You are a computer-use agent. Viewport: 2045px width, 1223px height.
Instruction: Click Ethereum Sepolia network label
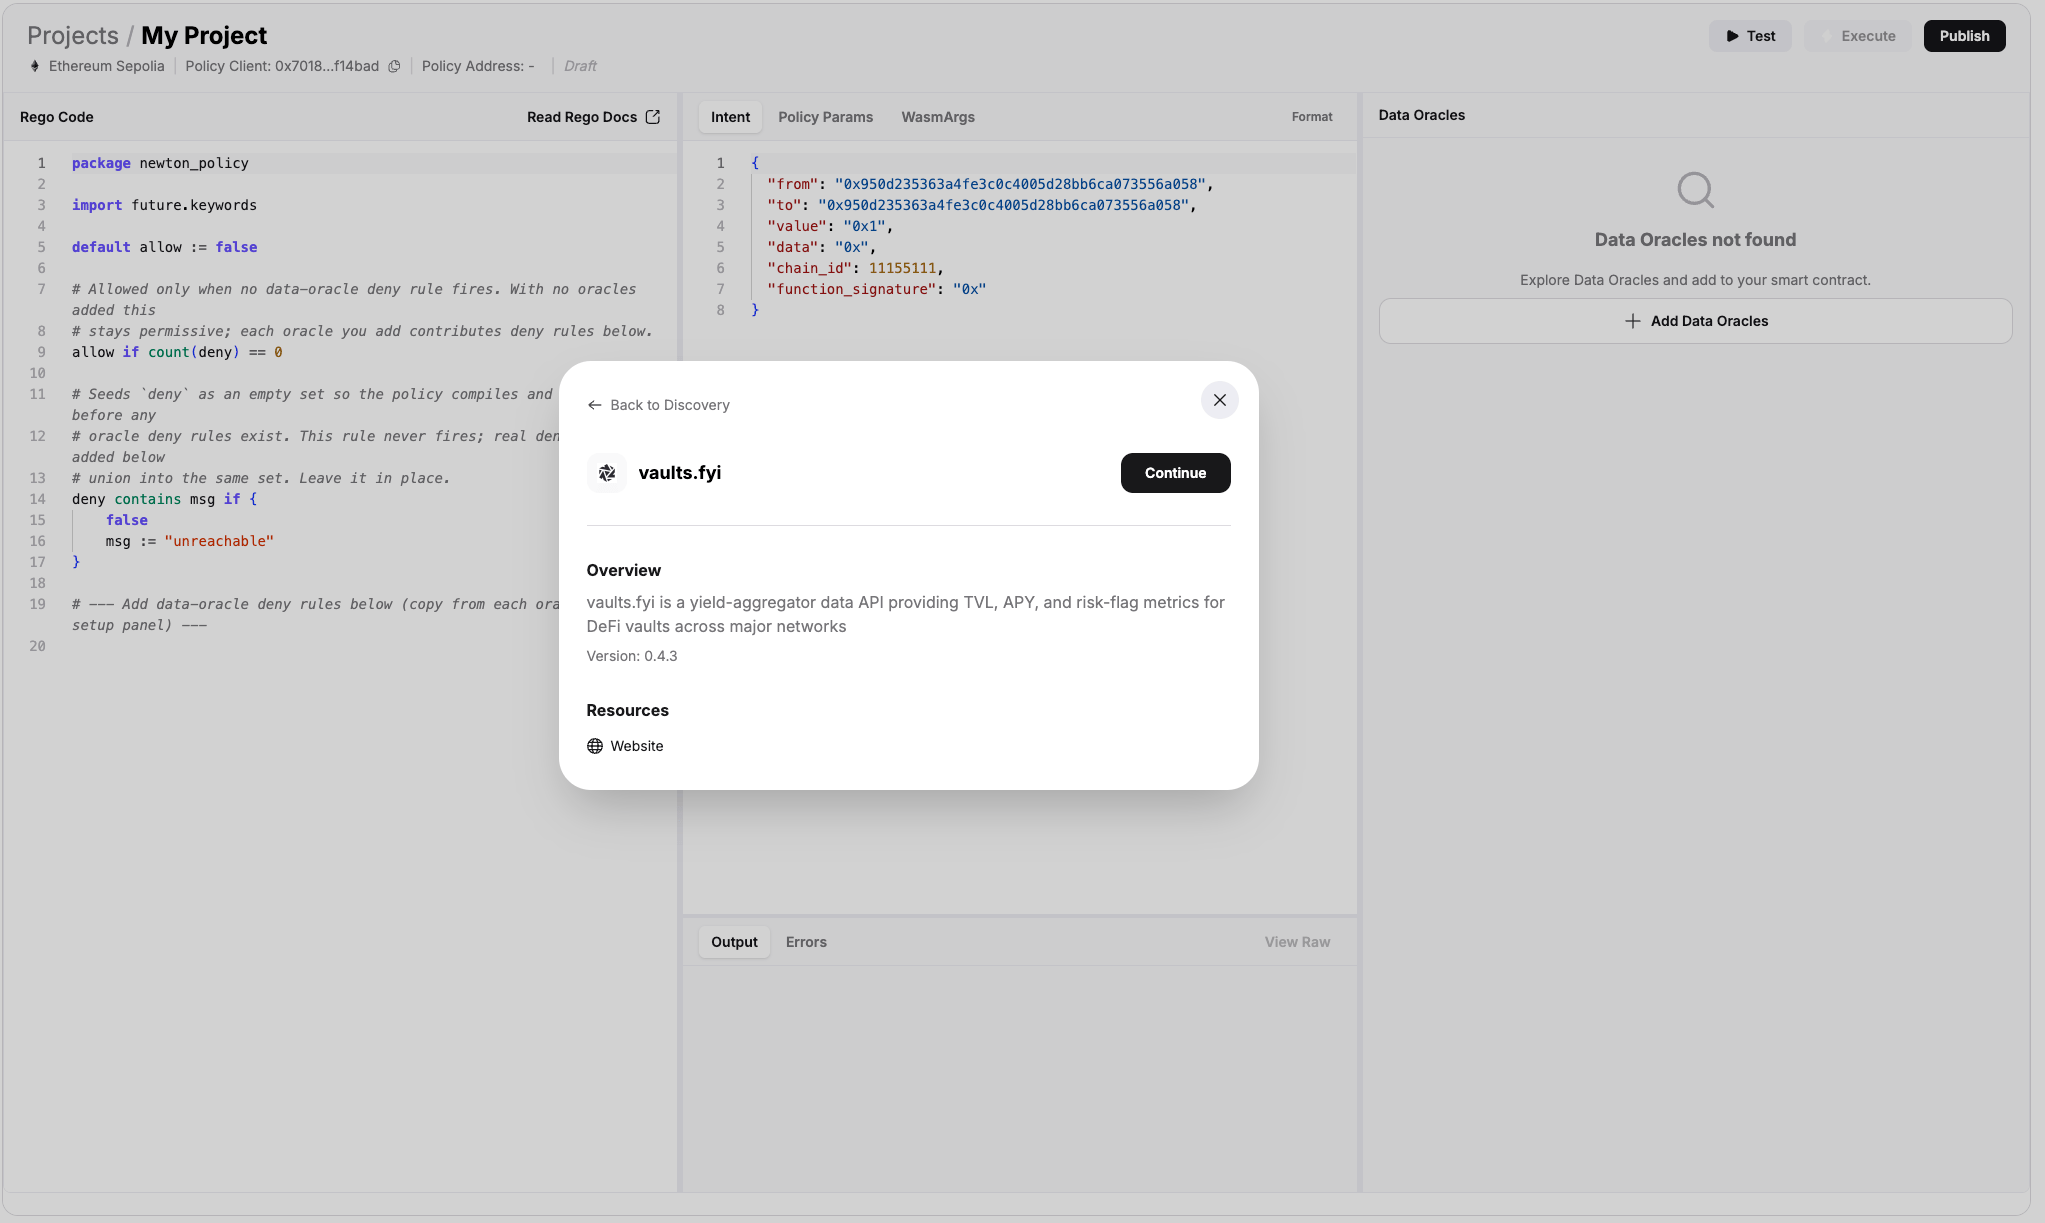(107, 66)
